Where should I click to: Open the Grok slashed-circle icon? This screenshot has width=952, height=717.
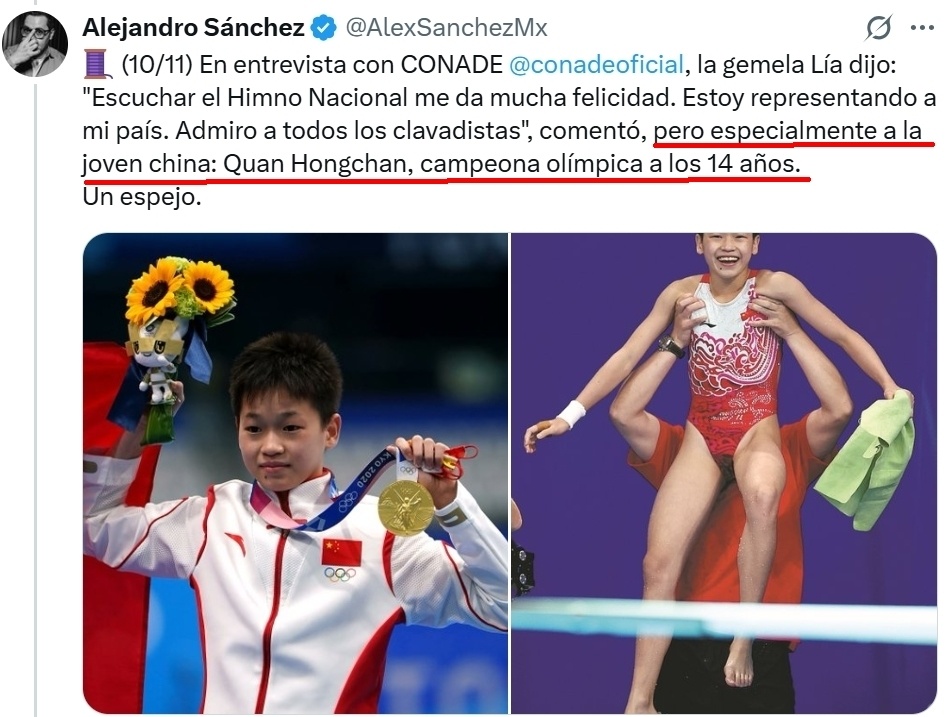click(879, 28)
